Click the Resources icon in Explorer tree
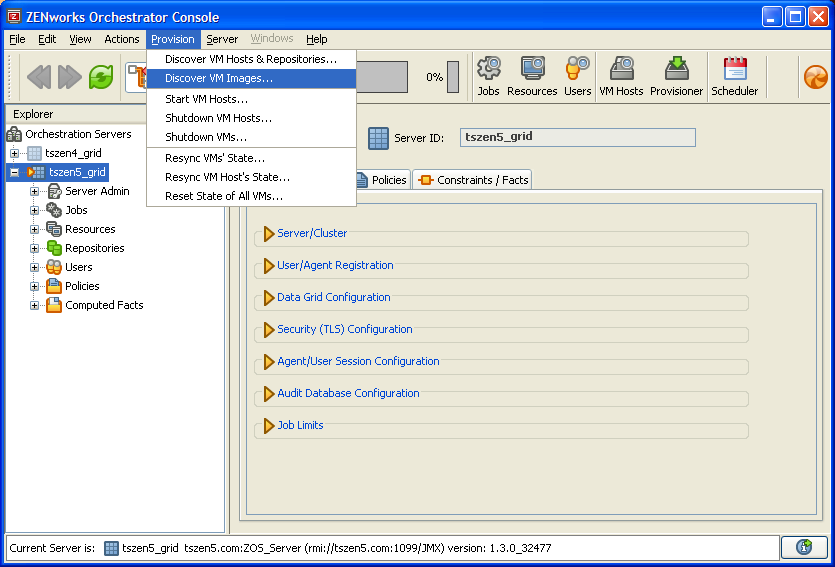The width and height of the screenshot is (835, 567). click(54, 229)
